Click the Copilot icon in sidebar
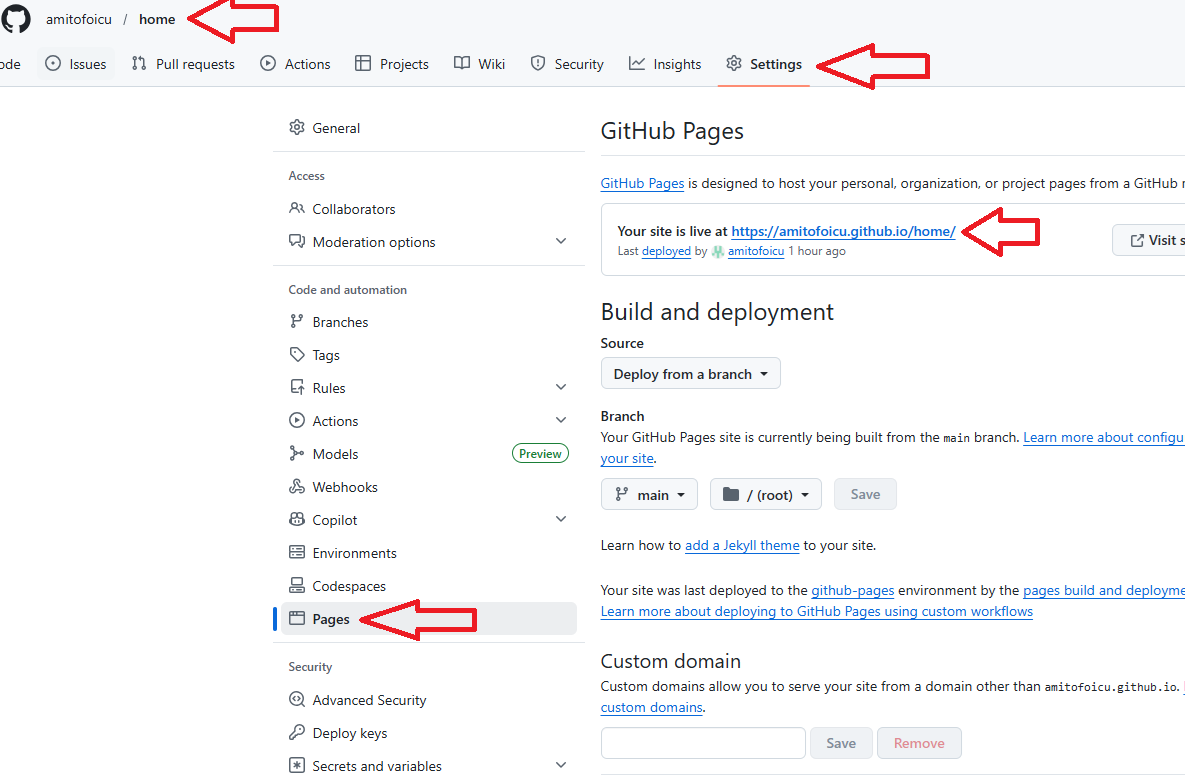This screenshot has height=782, width=1185. [297, 520]
